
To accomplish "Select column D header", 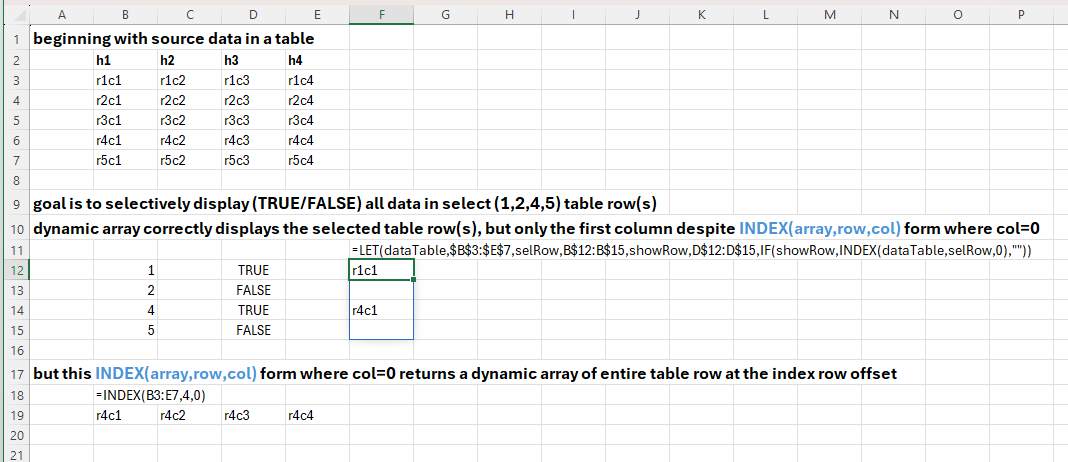I will (254, 14).
